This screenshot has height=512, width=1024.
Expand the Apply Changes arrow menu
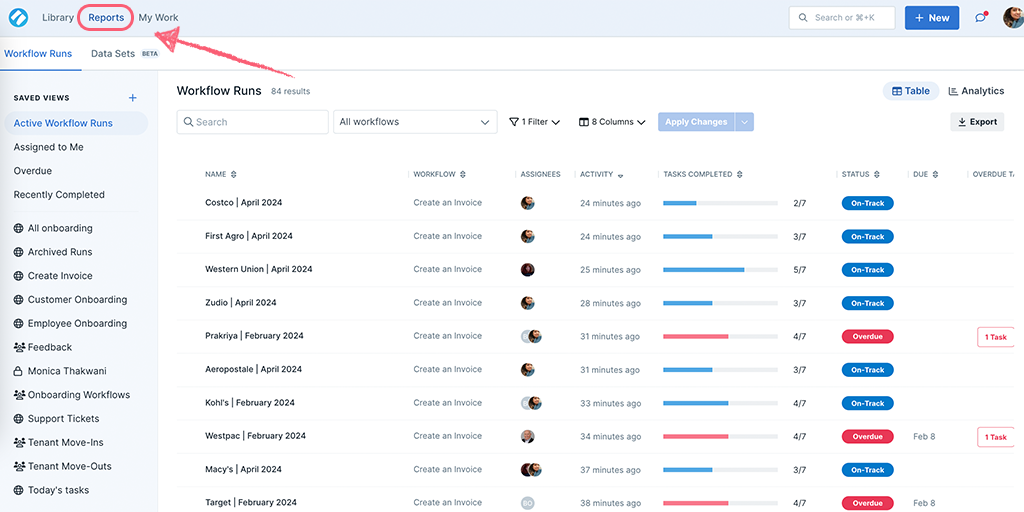click(x=744, y=122)
